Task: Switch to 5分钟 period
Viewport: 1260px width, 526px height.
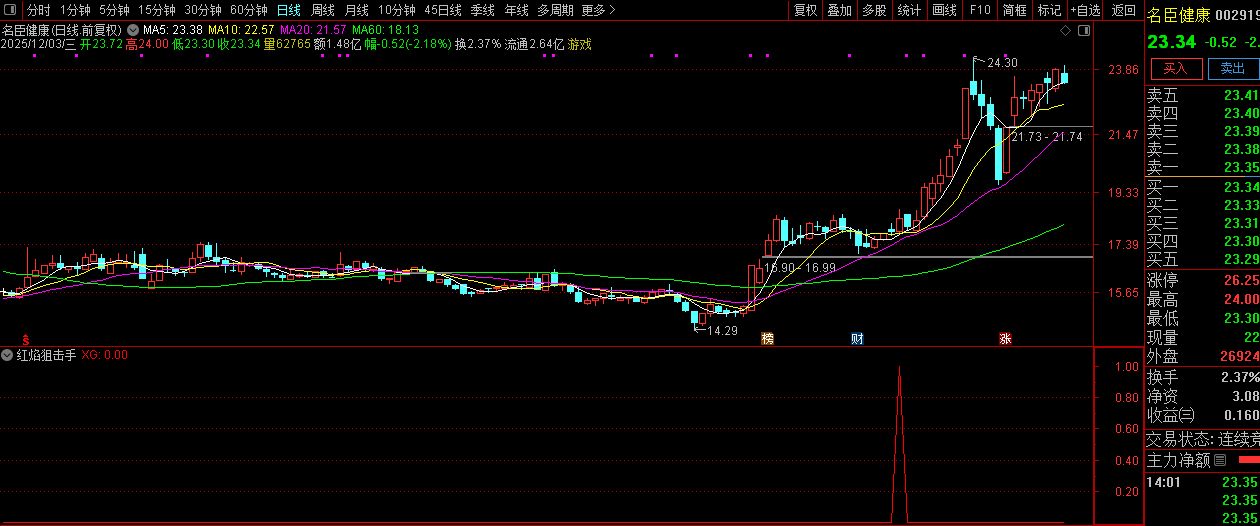Action: (x=114, y=10)
